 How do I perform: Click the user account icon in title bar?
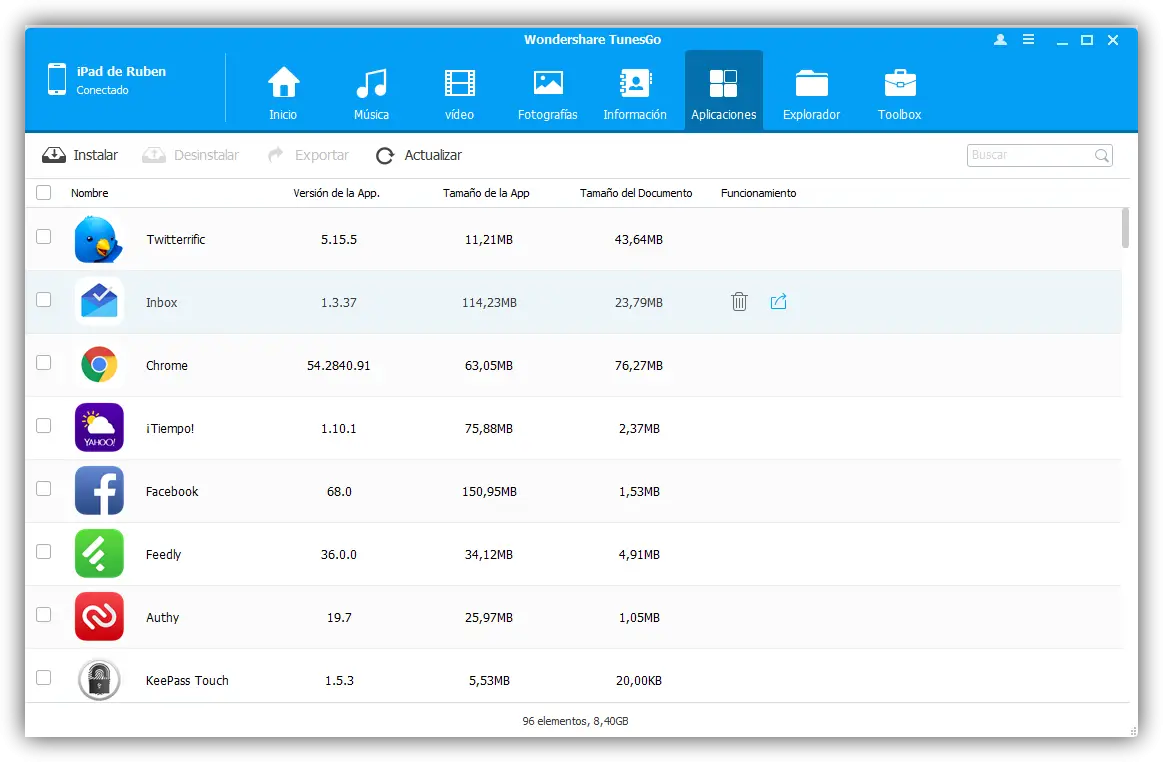1001,39
